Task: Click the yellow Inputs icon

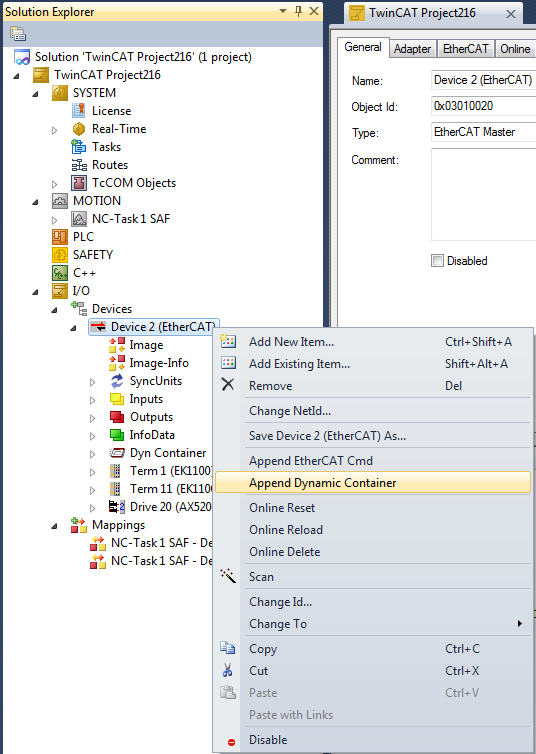Action: click(x=117, y=399)
